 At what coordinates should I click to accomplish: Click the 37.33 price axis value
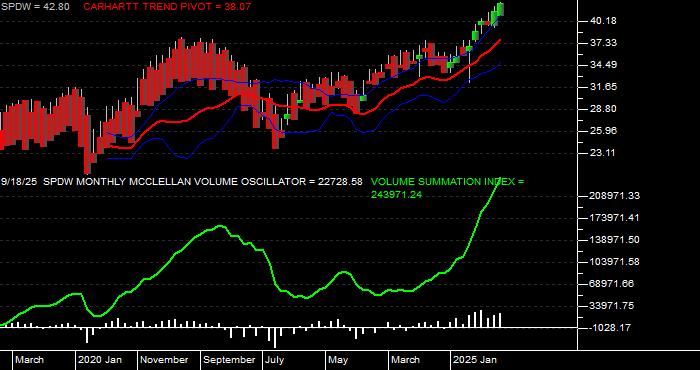pos(602,42)
